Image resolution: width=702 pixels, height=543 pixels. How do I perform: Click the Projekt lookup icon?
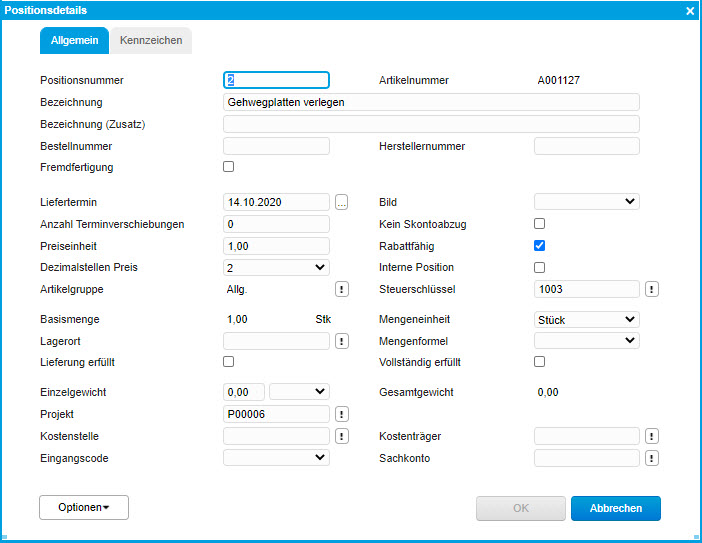click(341, 414)
